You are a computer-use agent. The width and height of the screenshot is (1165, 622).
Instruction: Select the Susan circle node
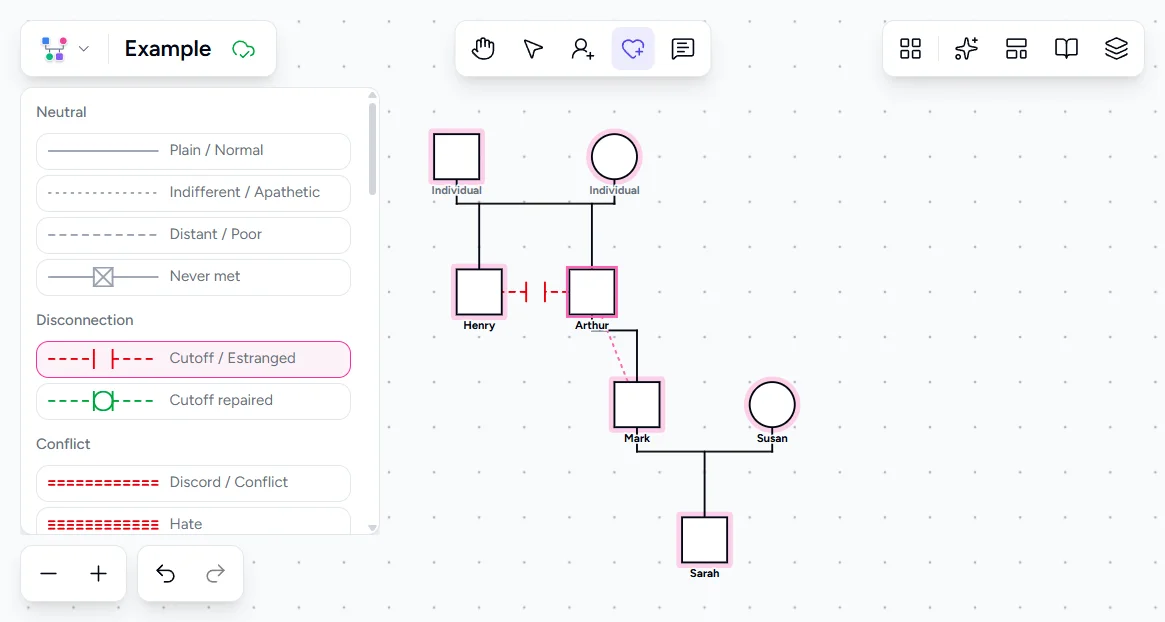[772, 405]
